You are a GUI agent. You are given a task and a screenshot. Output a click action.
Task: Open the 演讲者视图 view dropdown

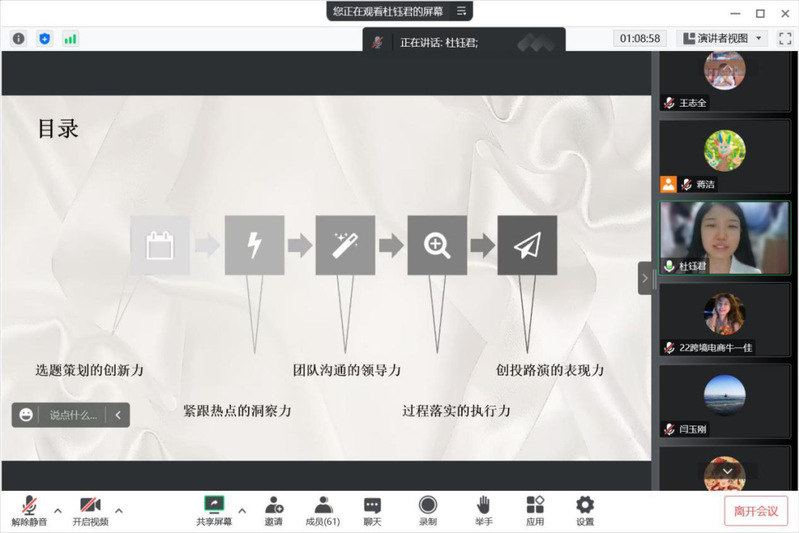pyautogui.click(x=722, y=38)
